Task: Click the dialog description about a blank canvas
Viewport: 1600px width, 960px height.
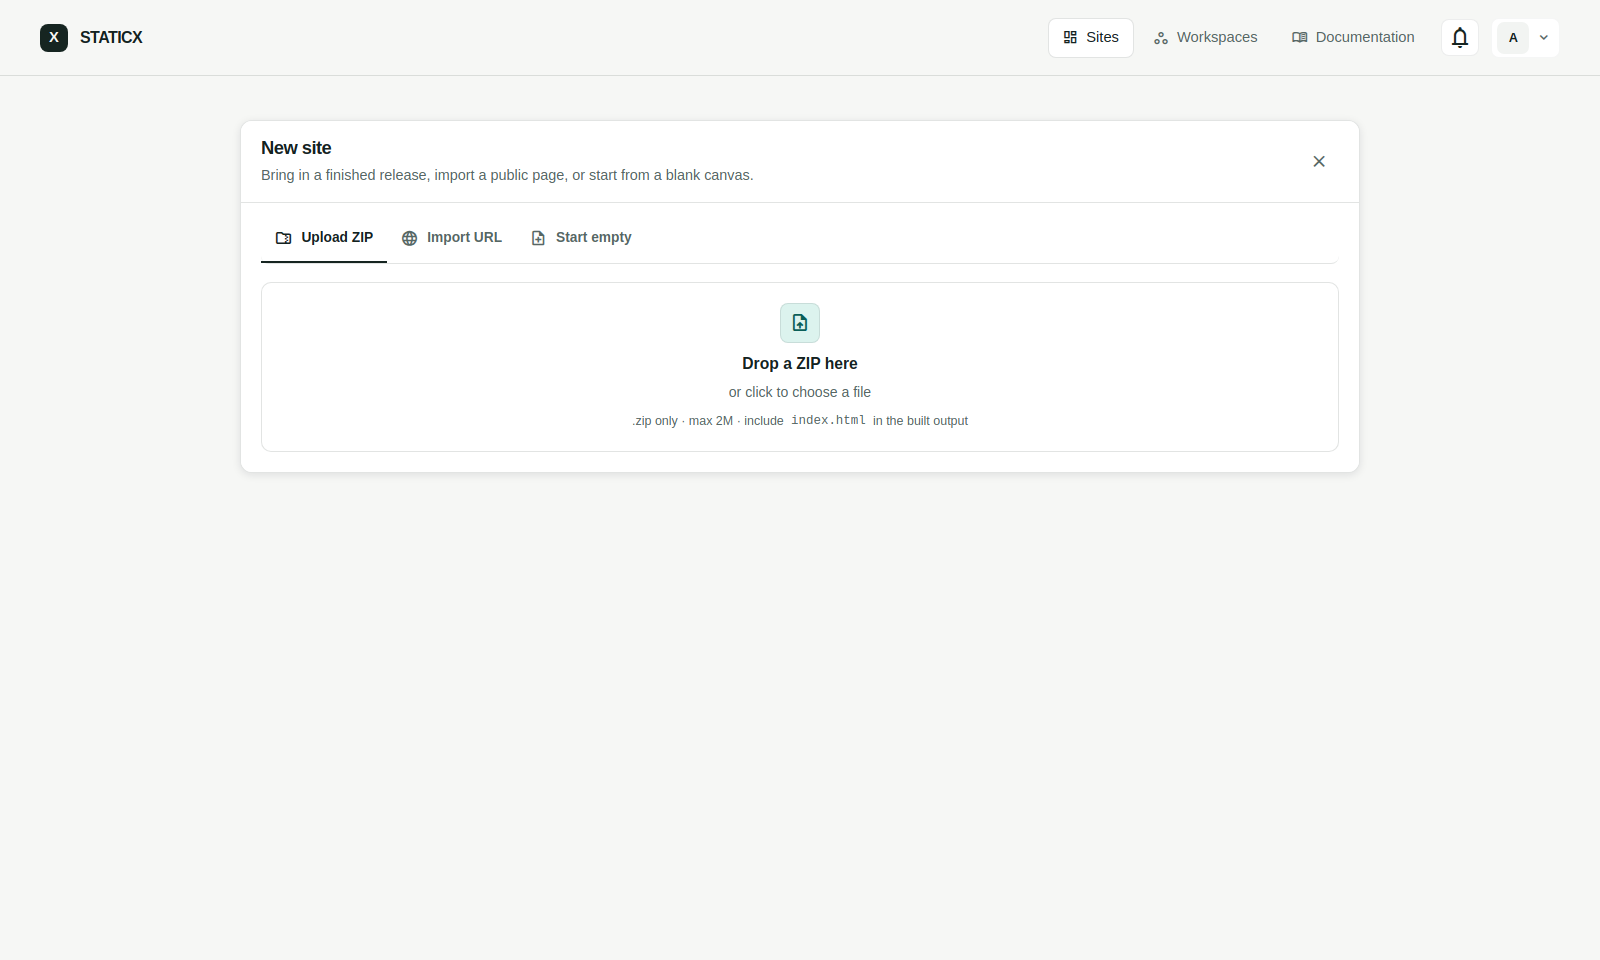Action: tap(507, 175)
